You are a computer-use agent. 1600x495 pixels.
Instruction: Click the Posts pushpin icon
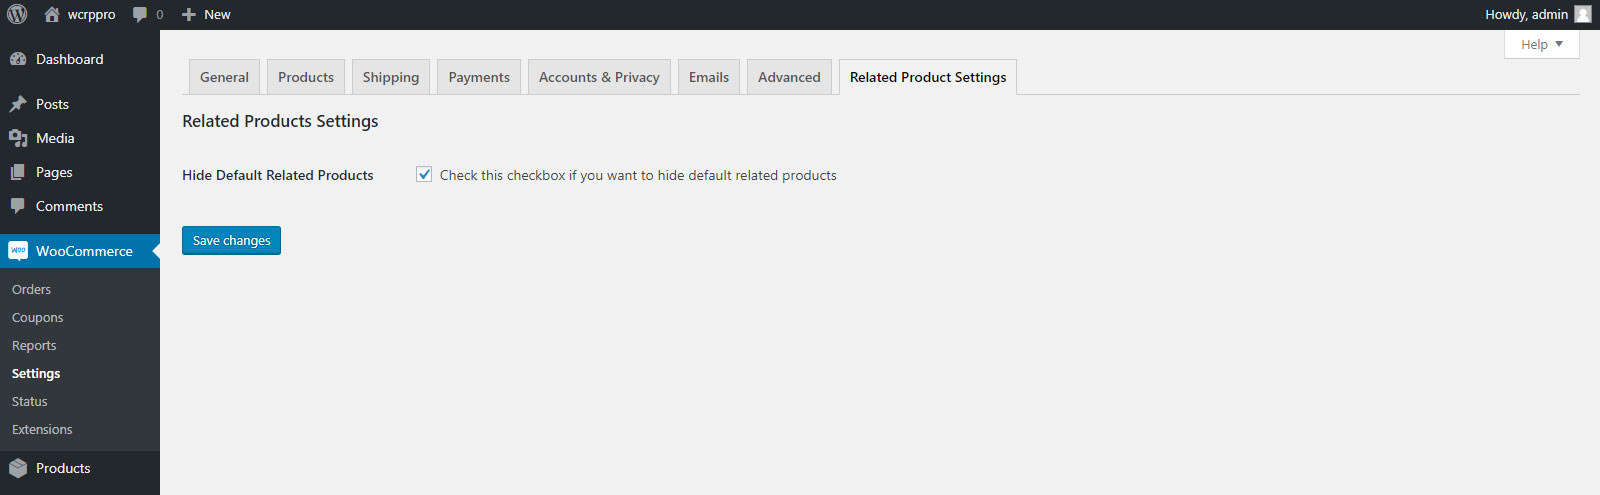(x=18, y=104)
